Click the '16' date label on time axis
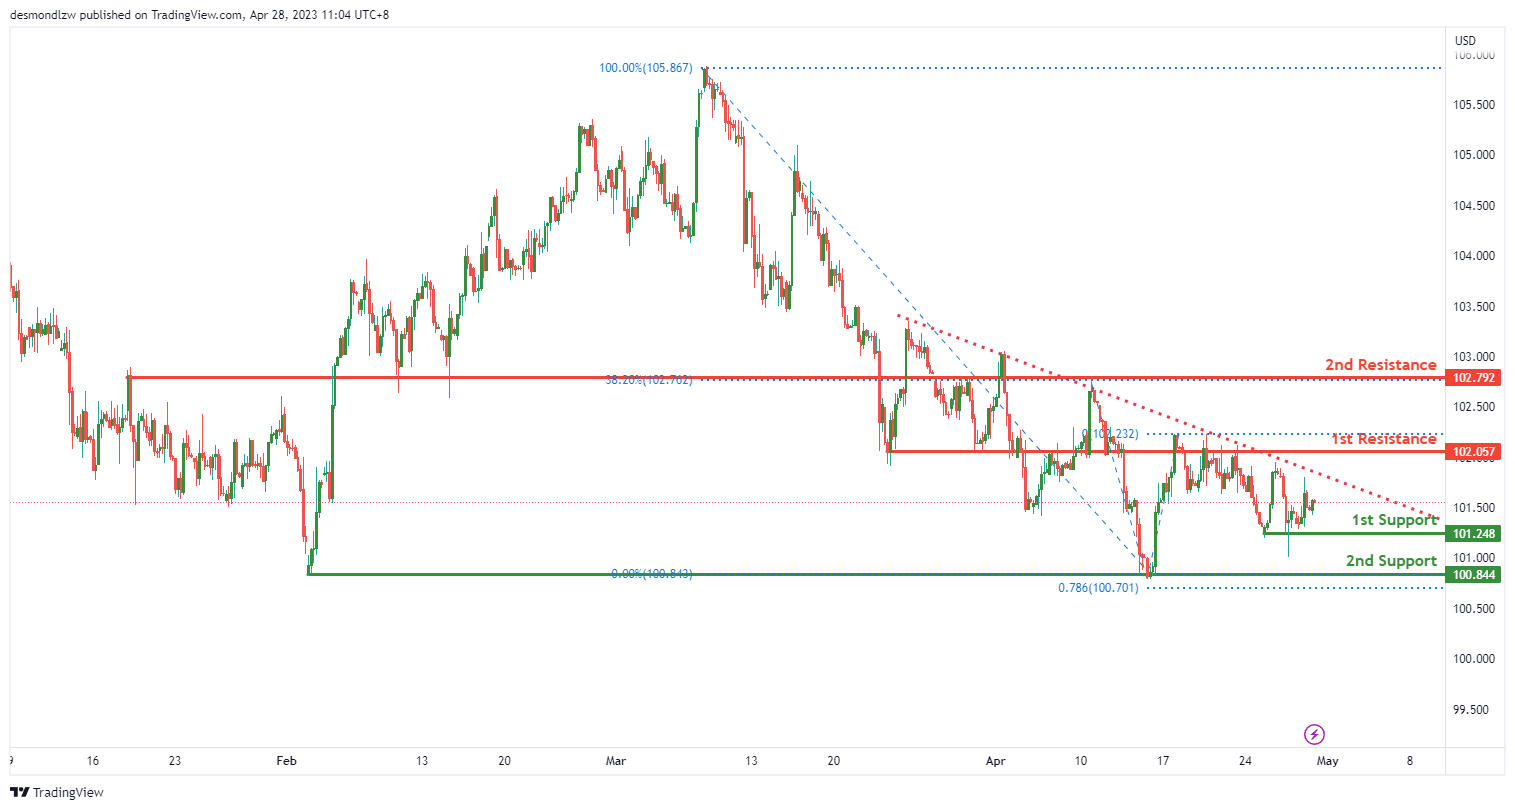1515x810 pixels. tap(93, 761)
